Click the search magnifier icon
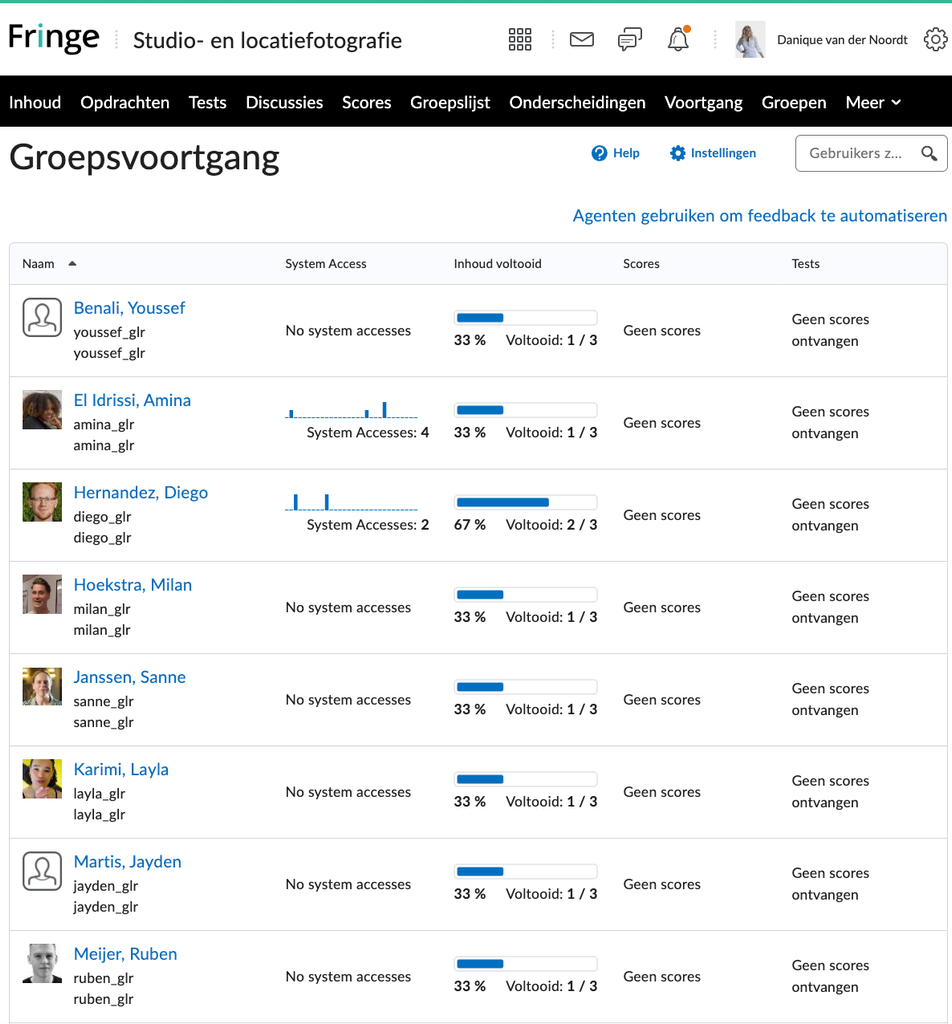Image resolution: width=952 pixels, height=1024 pixels. [x=929, y=154]
